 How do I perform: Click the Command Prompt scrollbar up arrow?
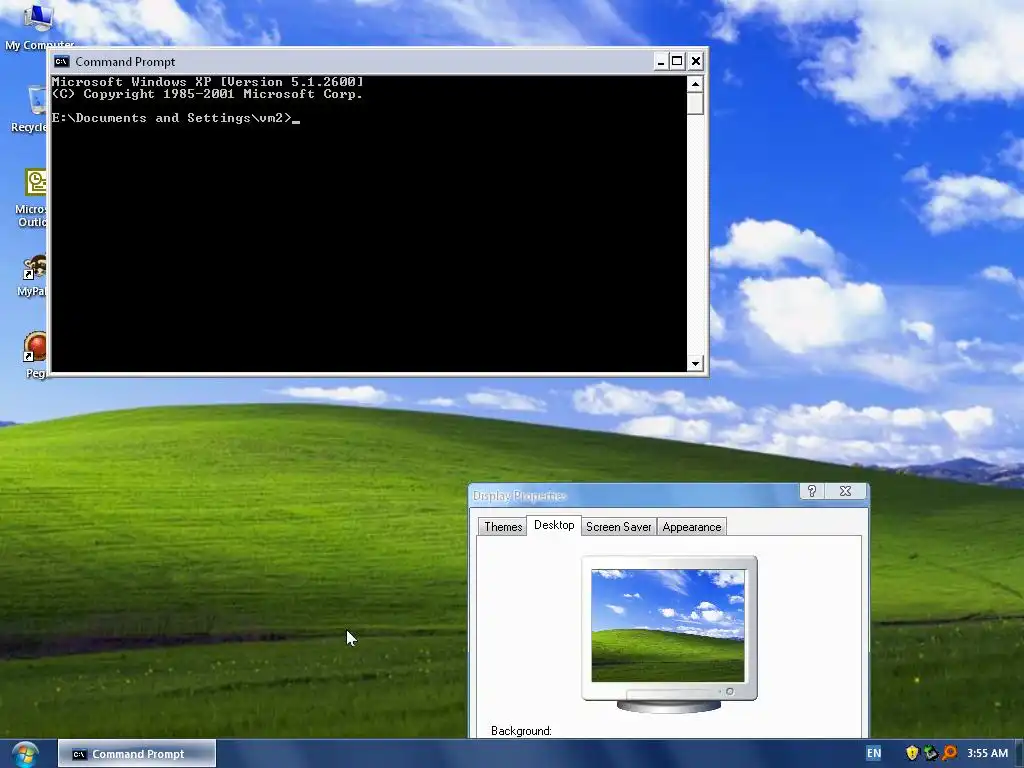pos(695,84)
